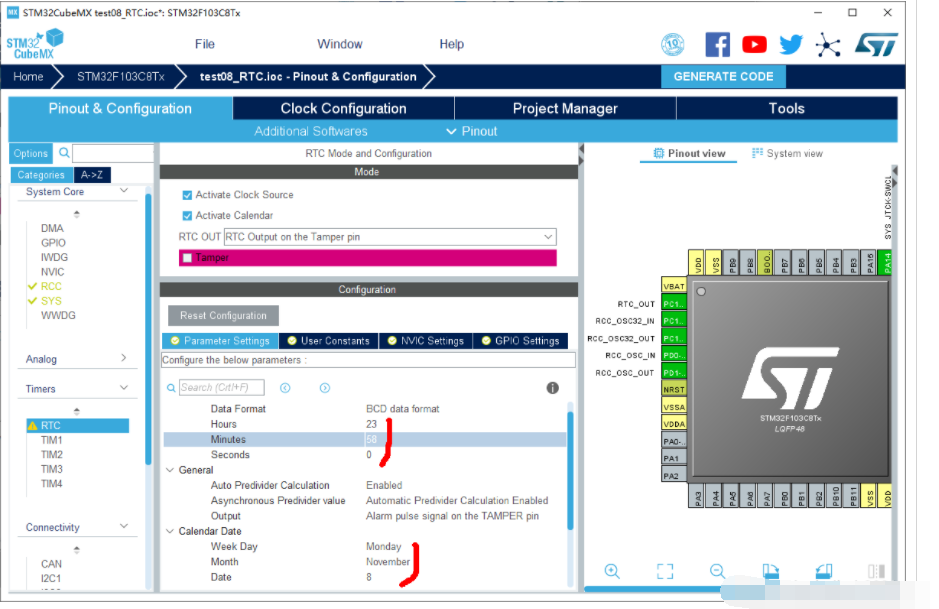
Task: Select the VBAT pin on the chip
Action: [x=674, y=286]
